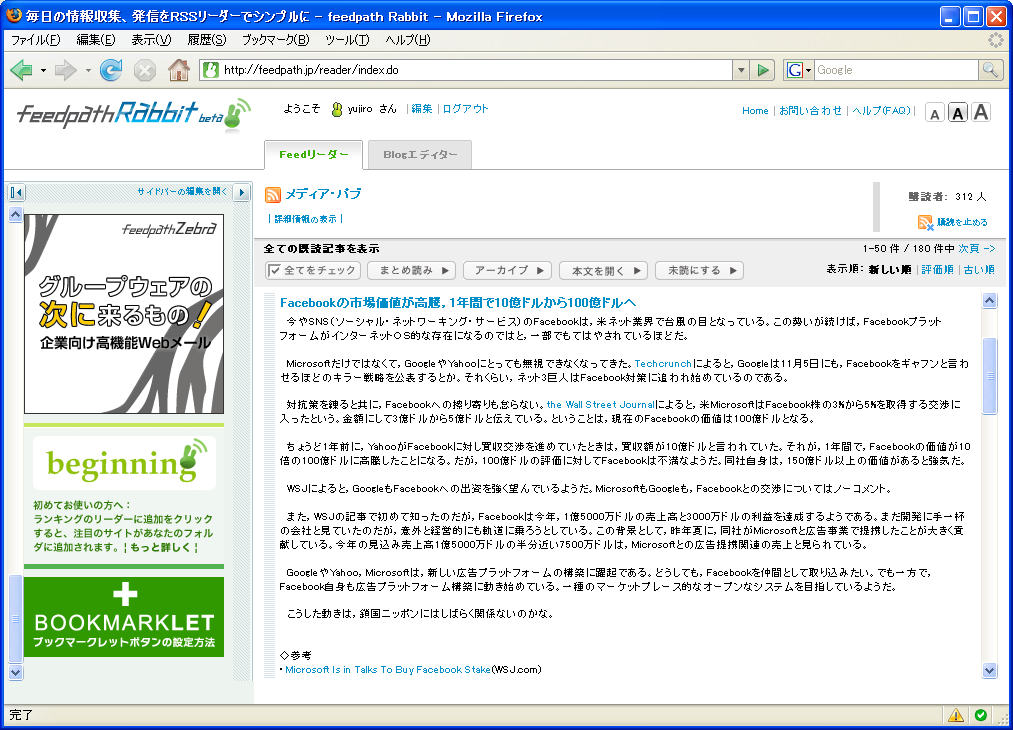Click the orange RSS icon beside メディア・パブ
This screenshot has height=730, width=1013.
click(273, 194)
